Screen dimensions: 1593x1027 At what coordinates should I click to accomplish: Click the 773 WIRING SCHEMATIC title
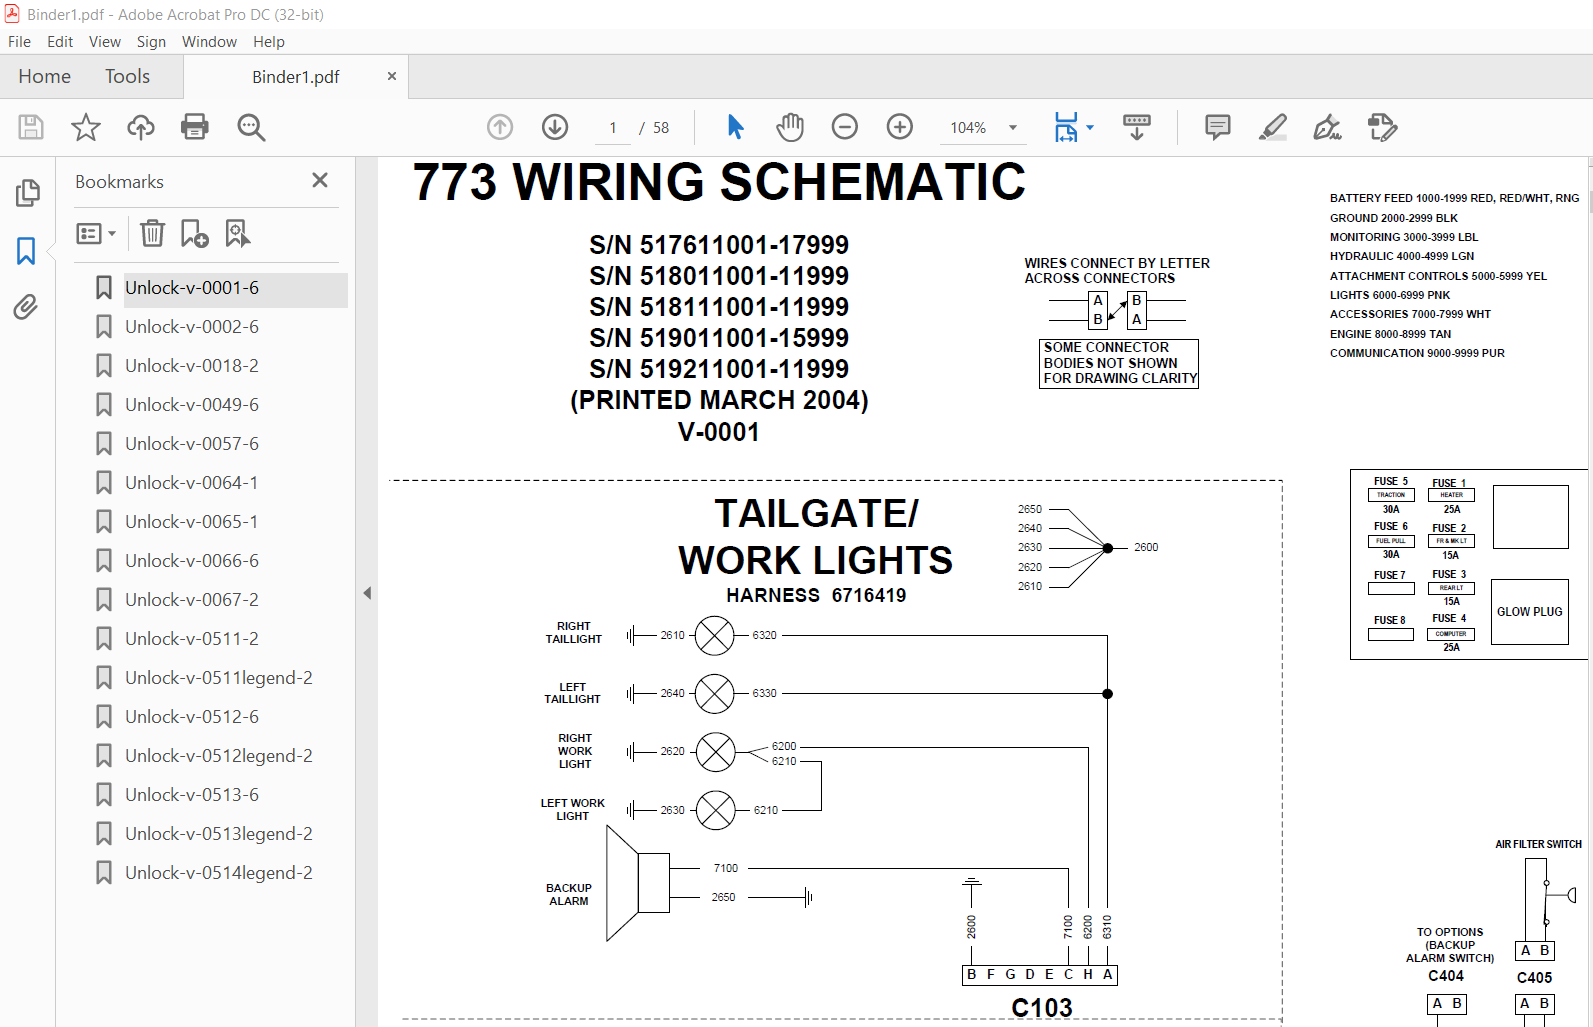[719, 182]
